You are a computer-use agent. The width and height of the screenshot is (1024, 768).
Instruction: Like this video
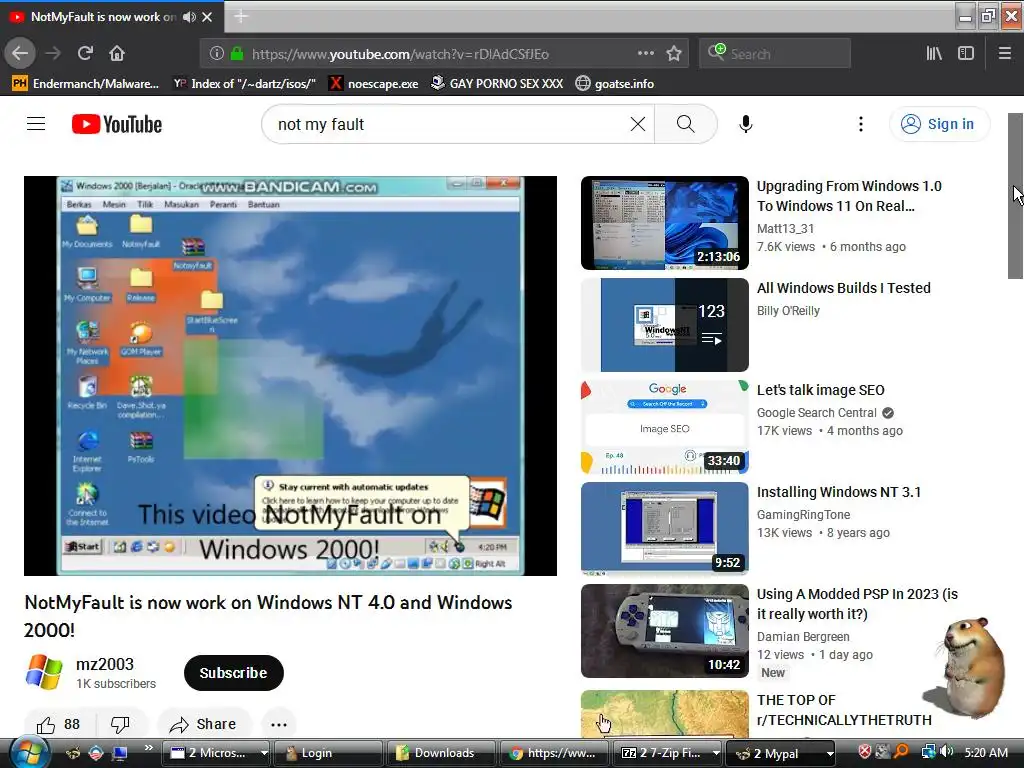59,724
